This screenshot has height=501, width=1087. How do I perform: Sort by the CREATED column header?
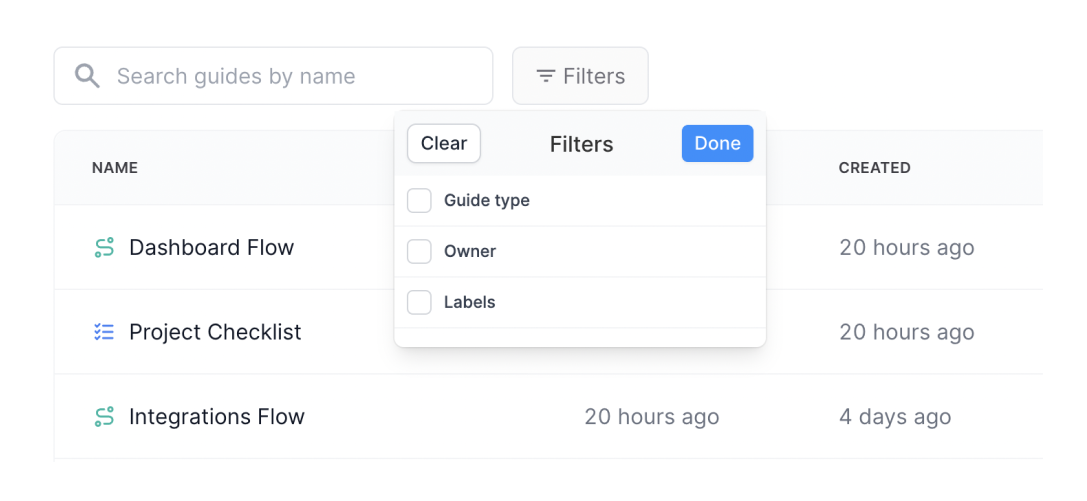point(874,168)
